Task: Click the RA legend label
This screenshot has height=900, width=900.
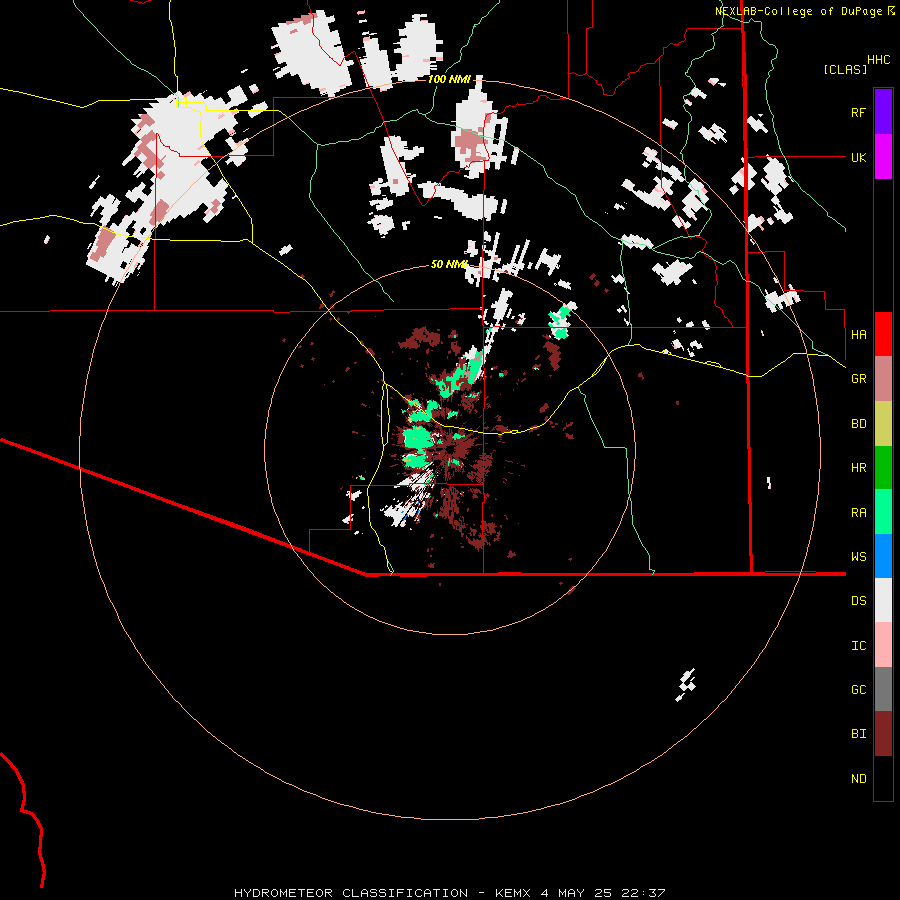Action: 858,513
